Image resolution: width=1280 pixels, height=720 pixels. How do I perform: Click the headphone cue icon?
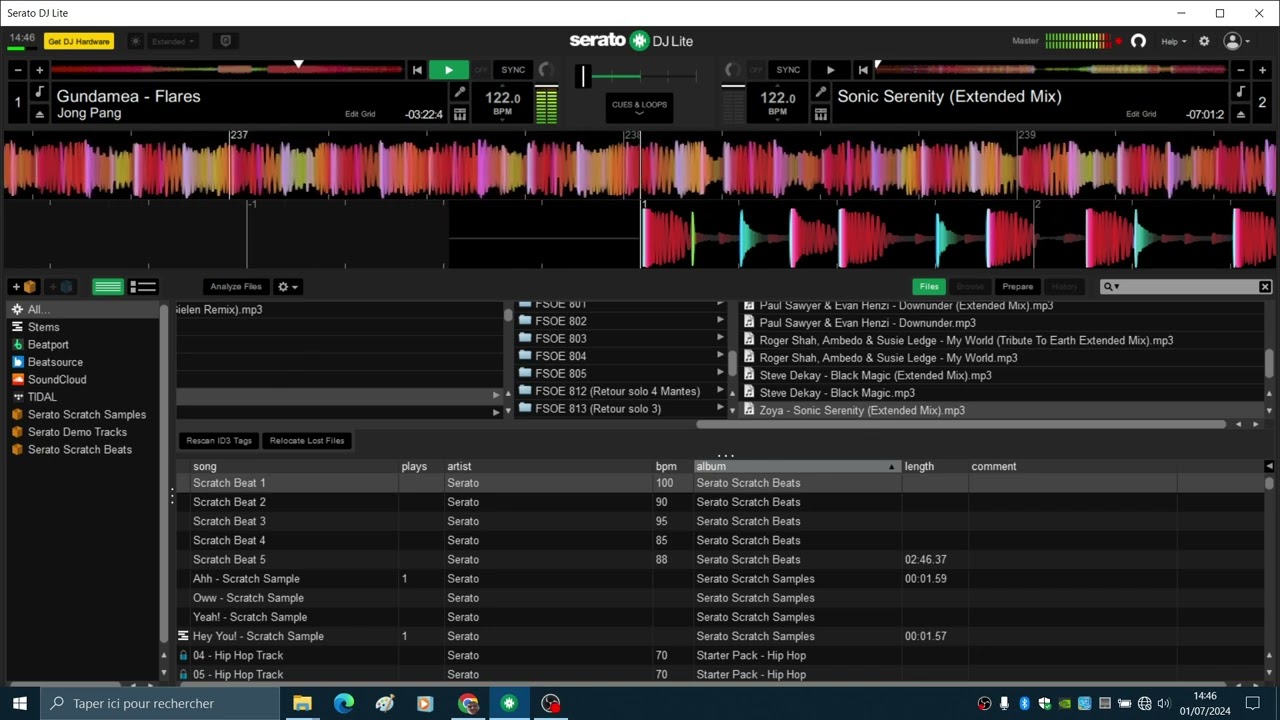pyautogui.click(x=1138, y=41)
